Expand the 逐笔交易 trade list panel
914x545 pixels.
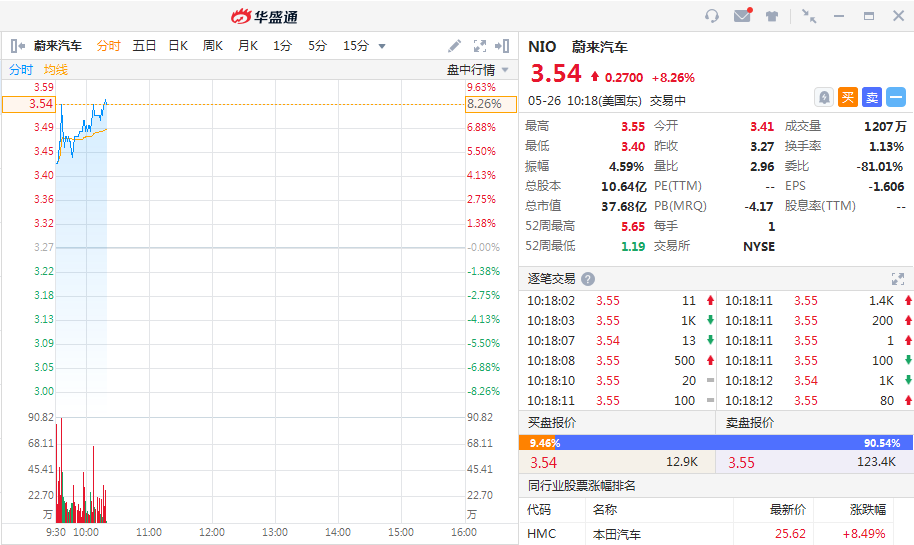pyautogui.click(x=897, y=279)
